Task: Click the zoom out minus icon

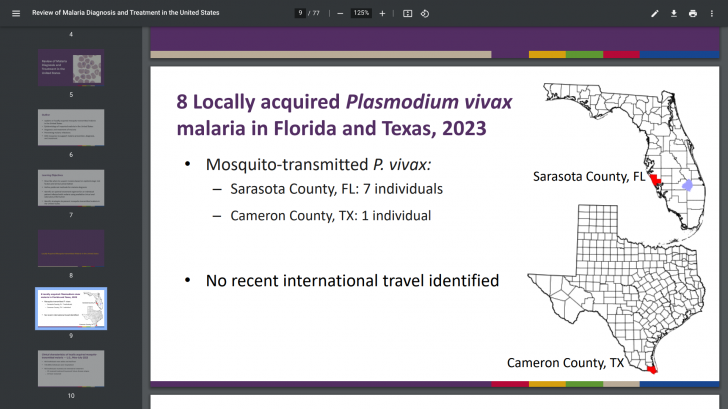Action: 340,13
